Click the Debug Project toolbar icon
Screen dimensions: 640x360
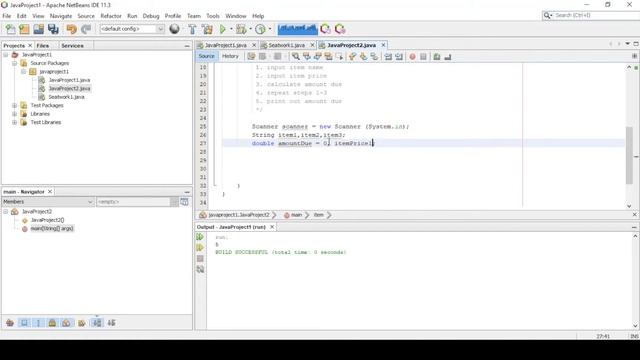241,29
